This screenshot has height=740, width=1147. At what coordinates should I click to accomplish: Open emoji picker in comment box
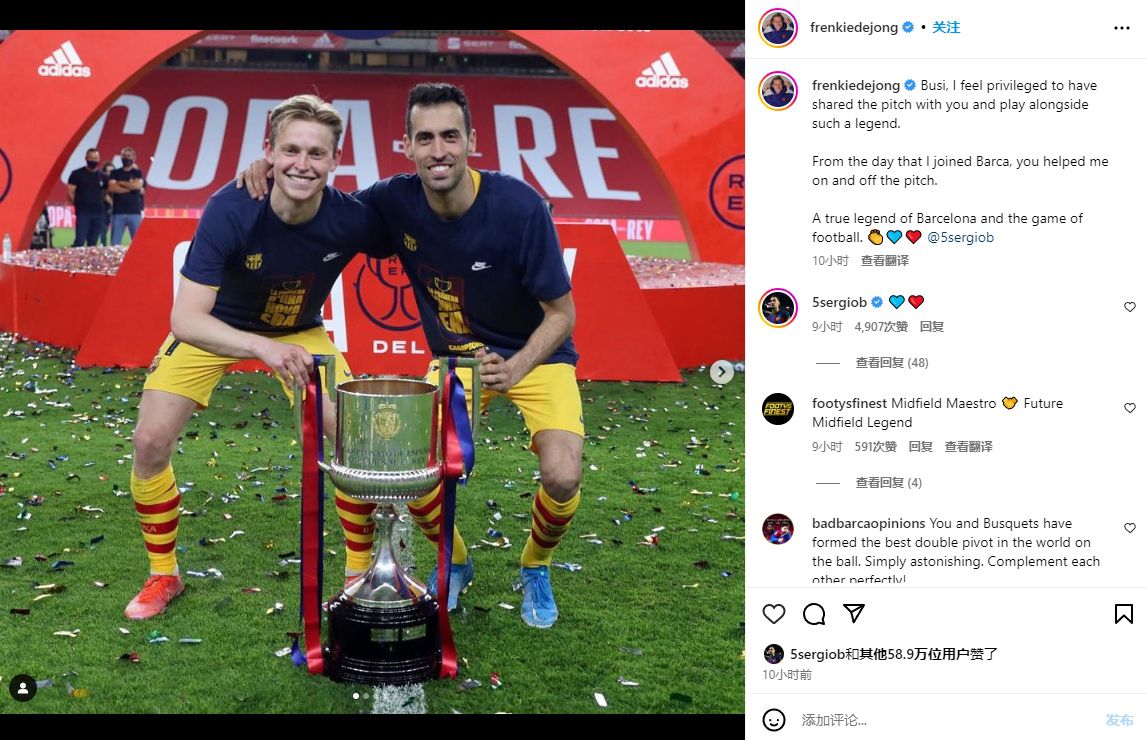pos(773,720)
